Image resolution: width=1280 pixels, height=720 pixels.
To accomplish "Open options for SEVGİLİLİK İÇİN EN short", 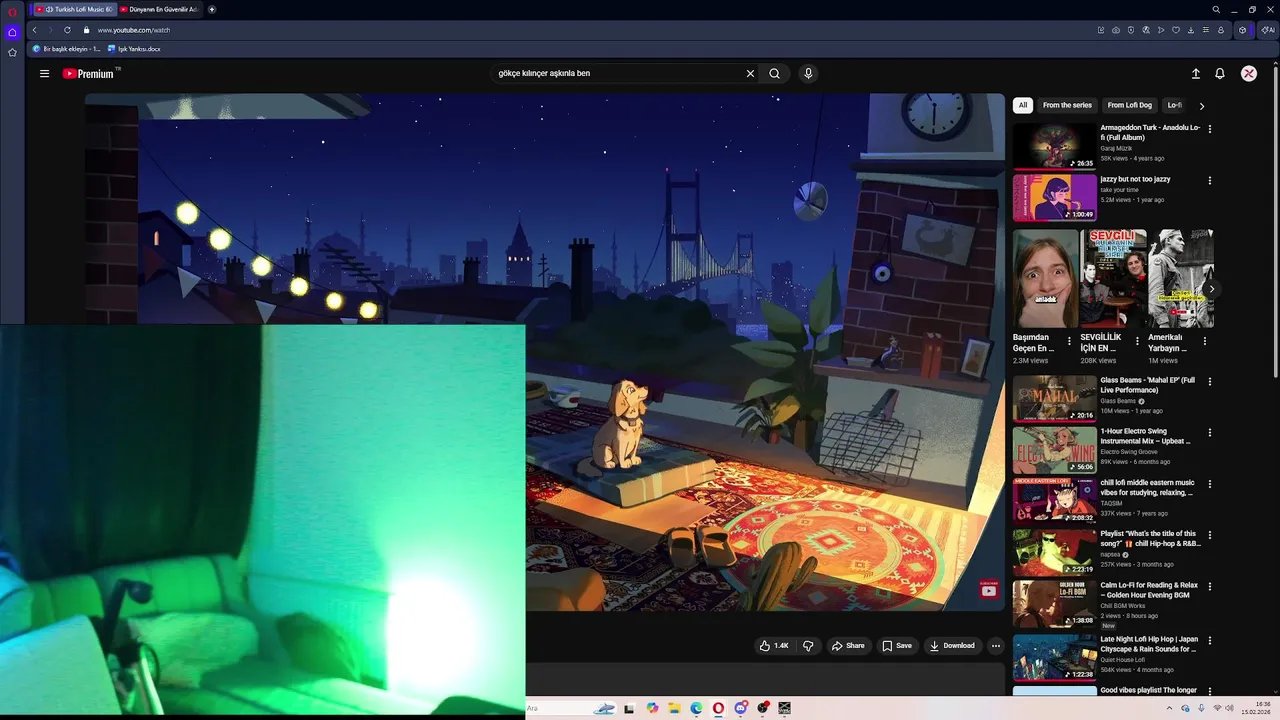I will point(1137,341).
